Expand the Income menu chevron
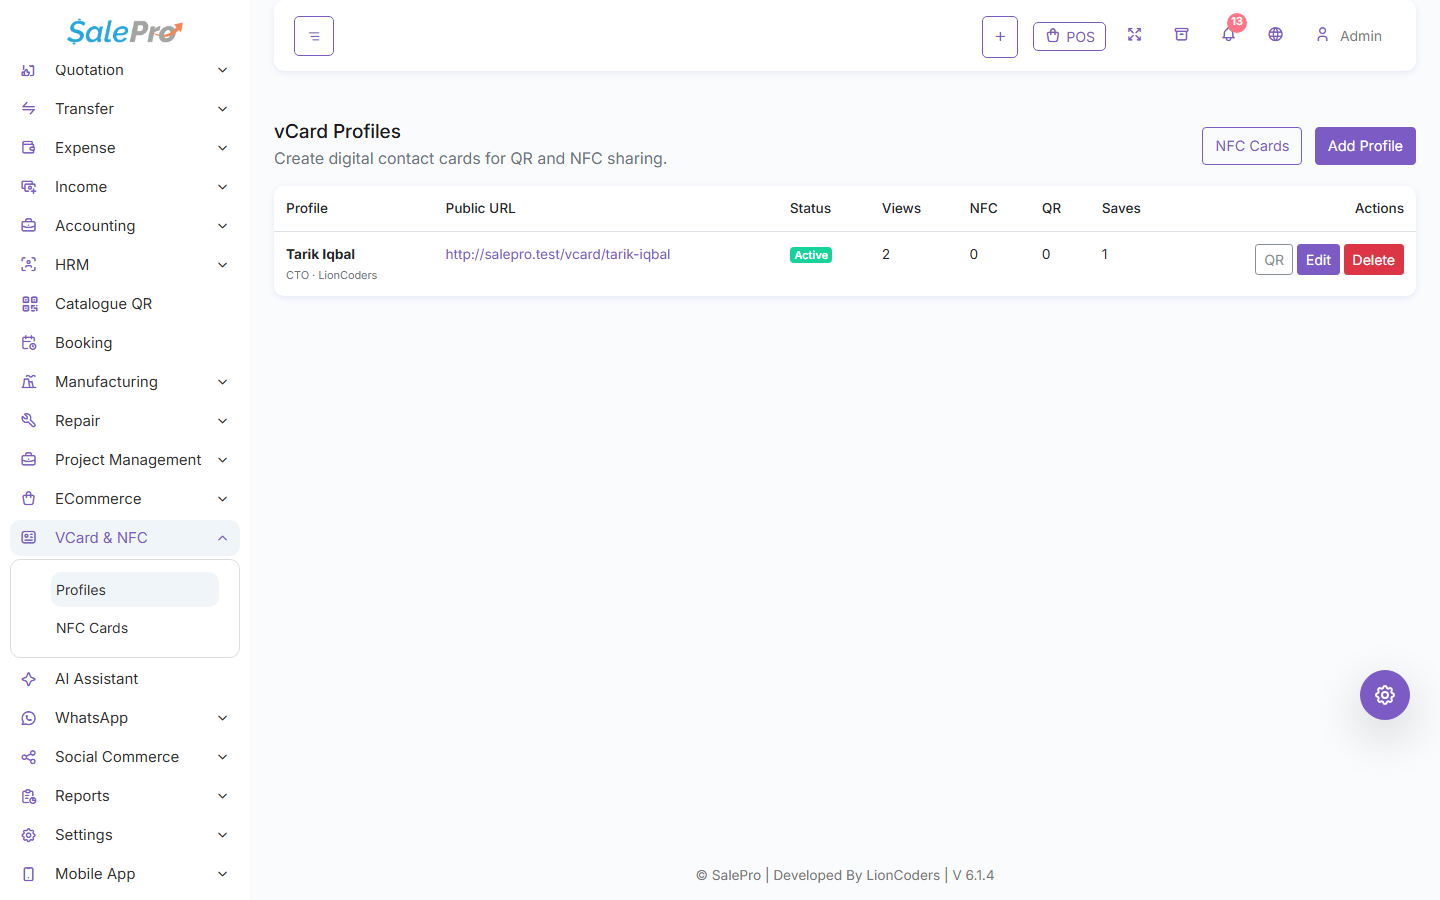Screen dimensions: 1440x900 tap(223, 187)
